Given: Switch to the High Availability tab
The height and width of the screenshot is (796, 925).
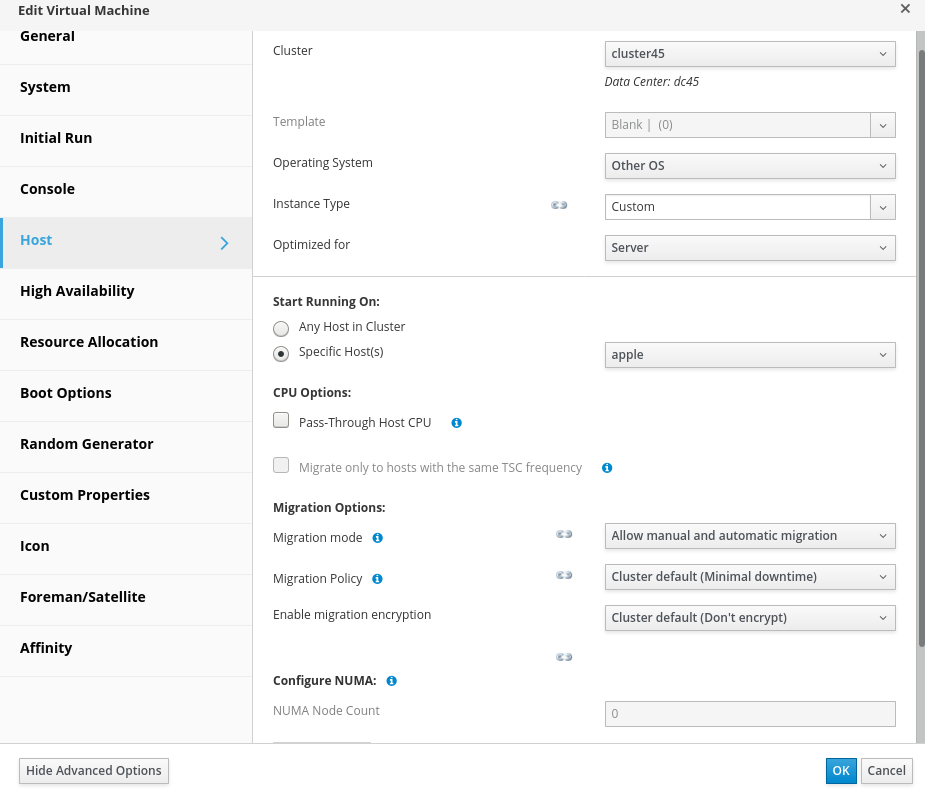Looking at the screenshot, I should pyautogui.click(x=77, y=291).
